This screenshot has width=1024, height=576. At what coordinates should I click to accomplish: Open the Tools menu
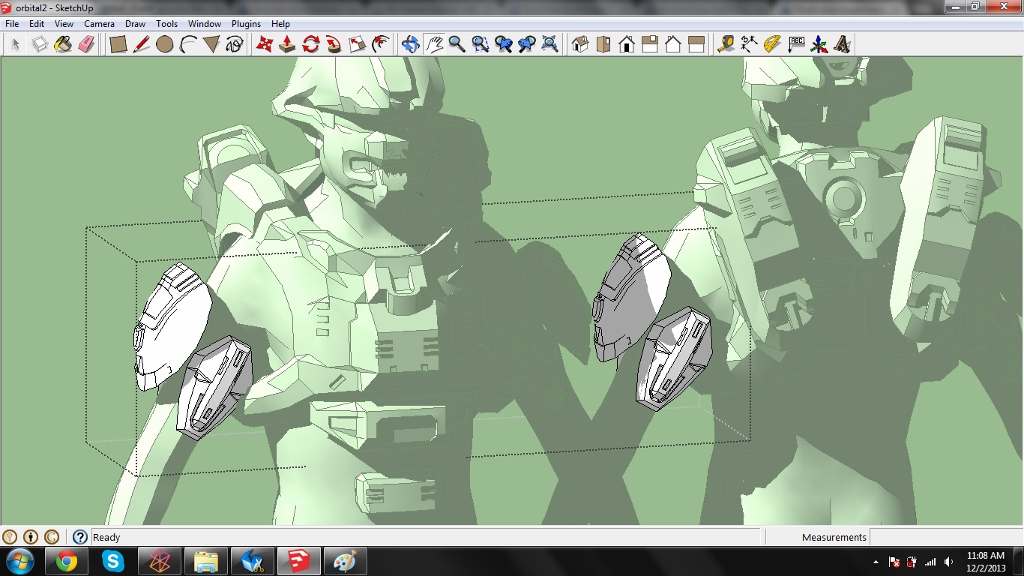point(167,24)
